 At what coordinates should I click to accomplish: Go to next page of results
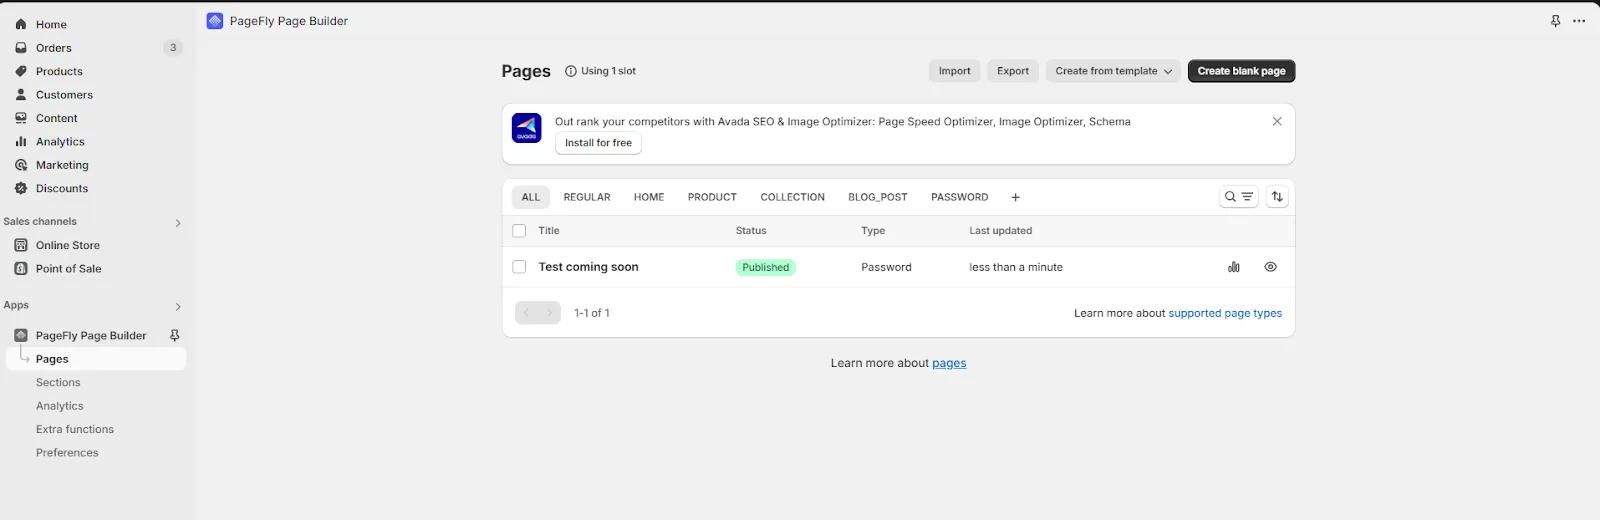549,313
